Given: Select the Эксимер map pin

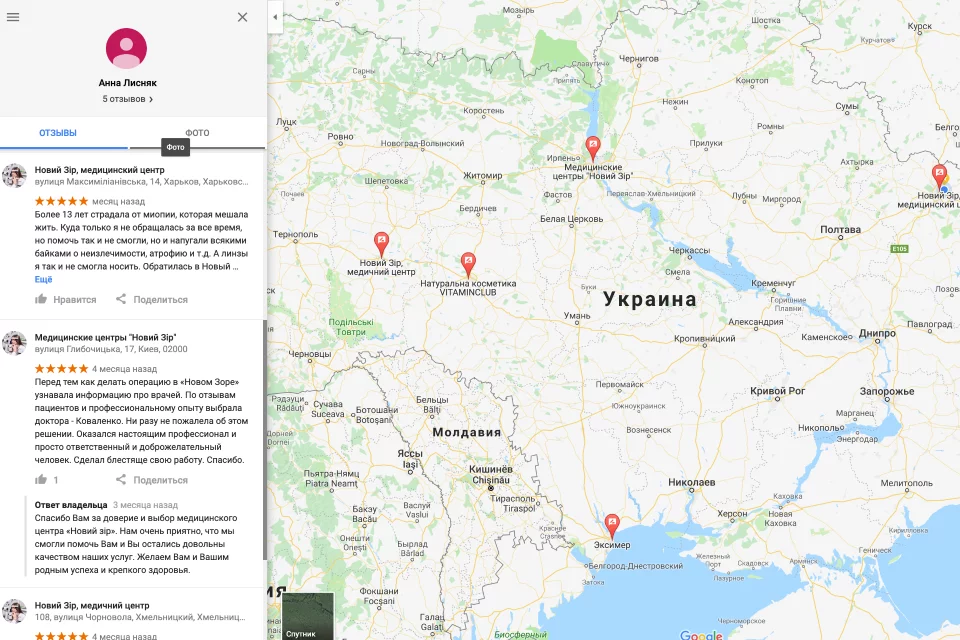Looking at the screenshot, I should tap(612, 527).
